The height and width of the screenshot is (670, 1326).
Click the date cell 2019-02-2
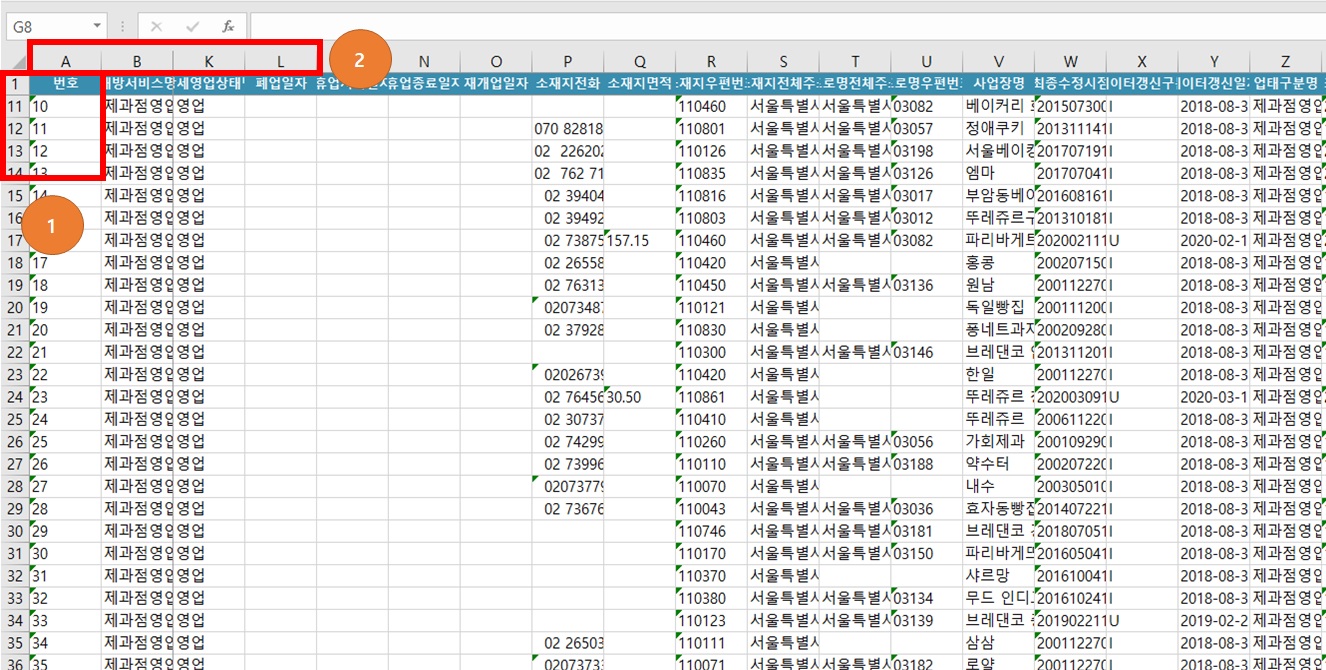[x=1214, y=620]
